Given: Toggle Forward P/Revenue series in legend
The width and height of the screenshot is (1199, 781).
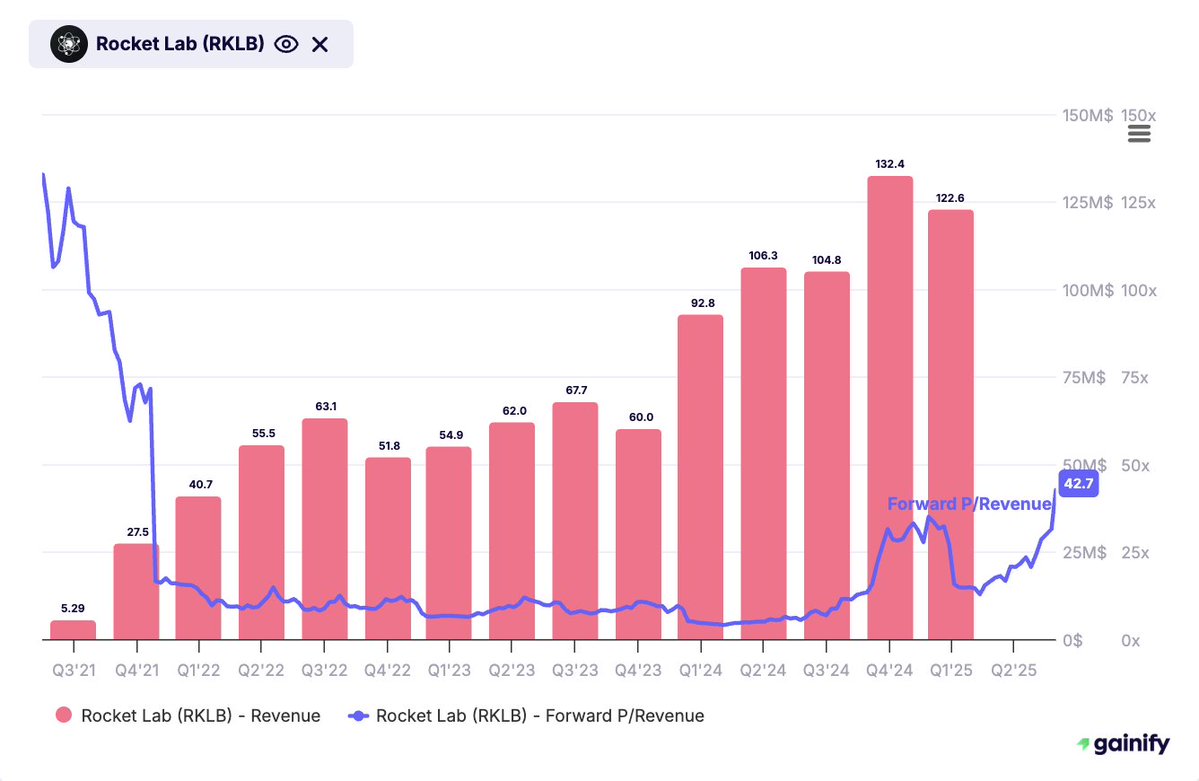Looking at the screenshot, I should pyautogui.click(x=526, y=715).
